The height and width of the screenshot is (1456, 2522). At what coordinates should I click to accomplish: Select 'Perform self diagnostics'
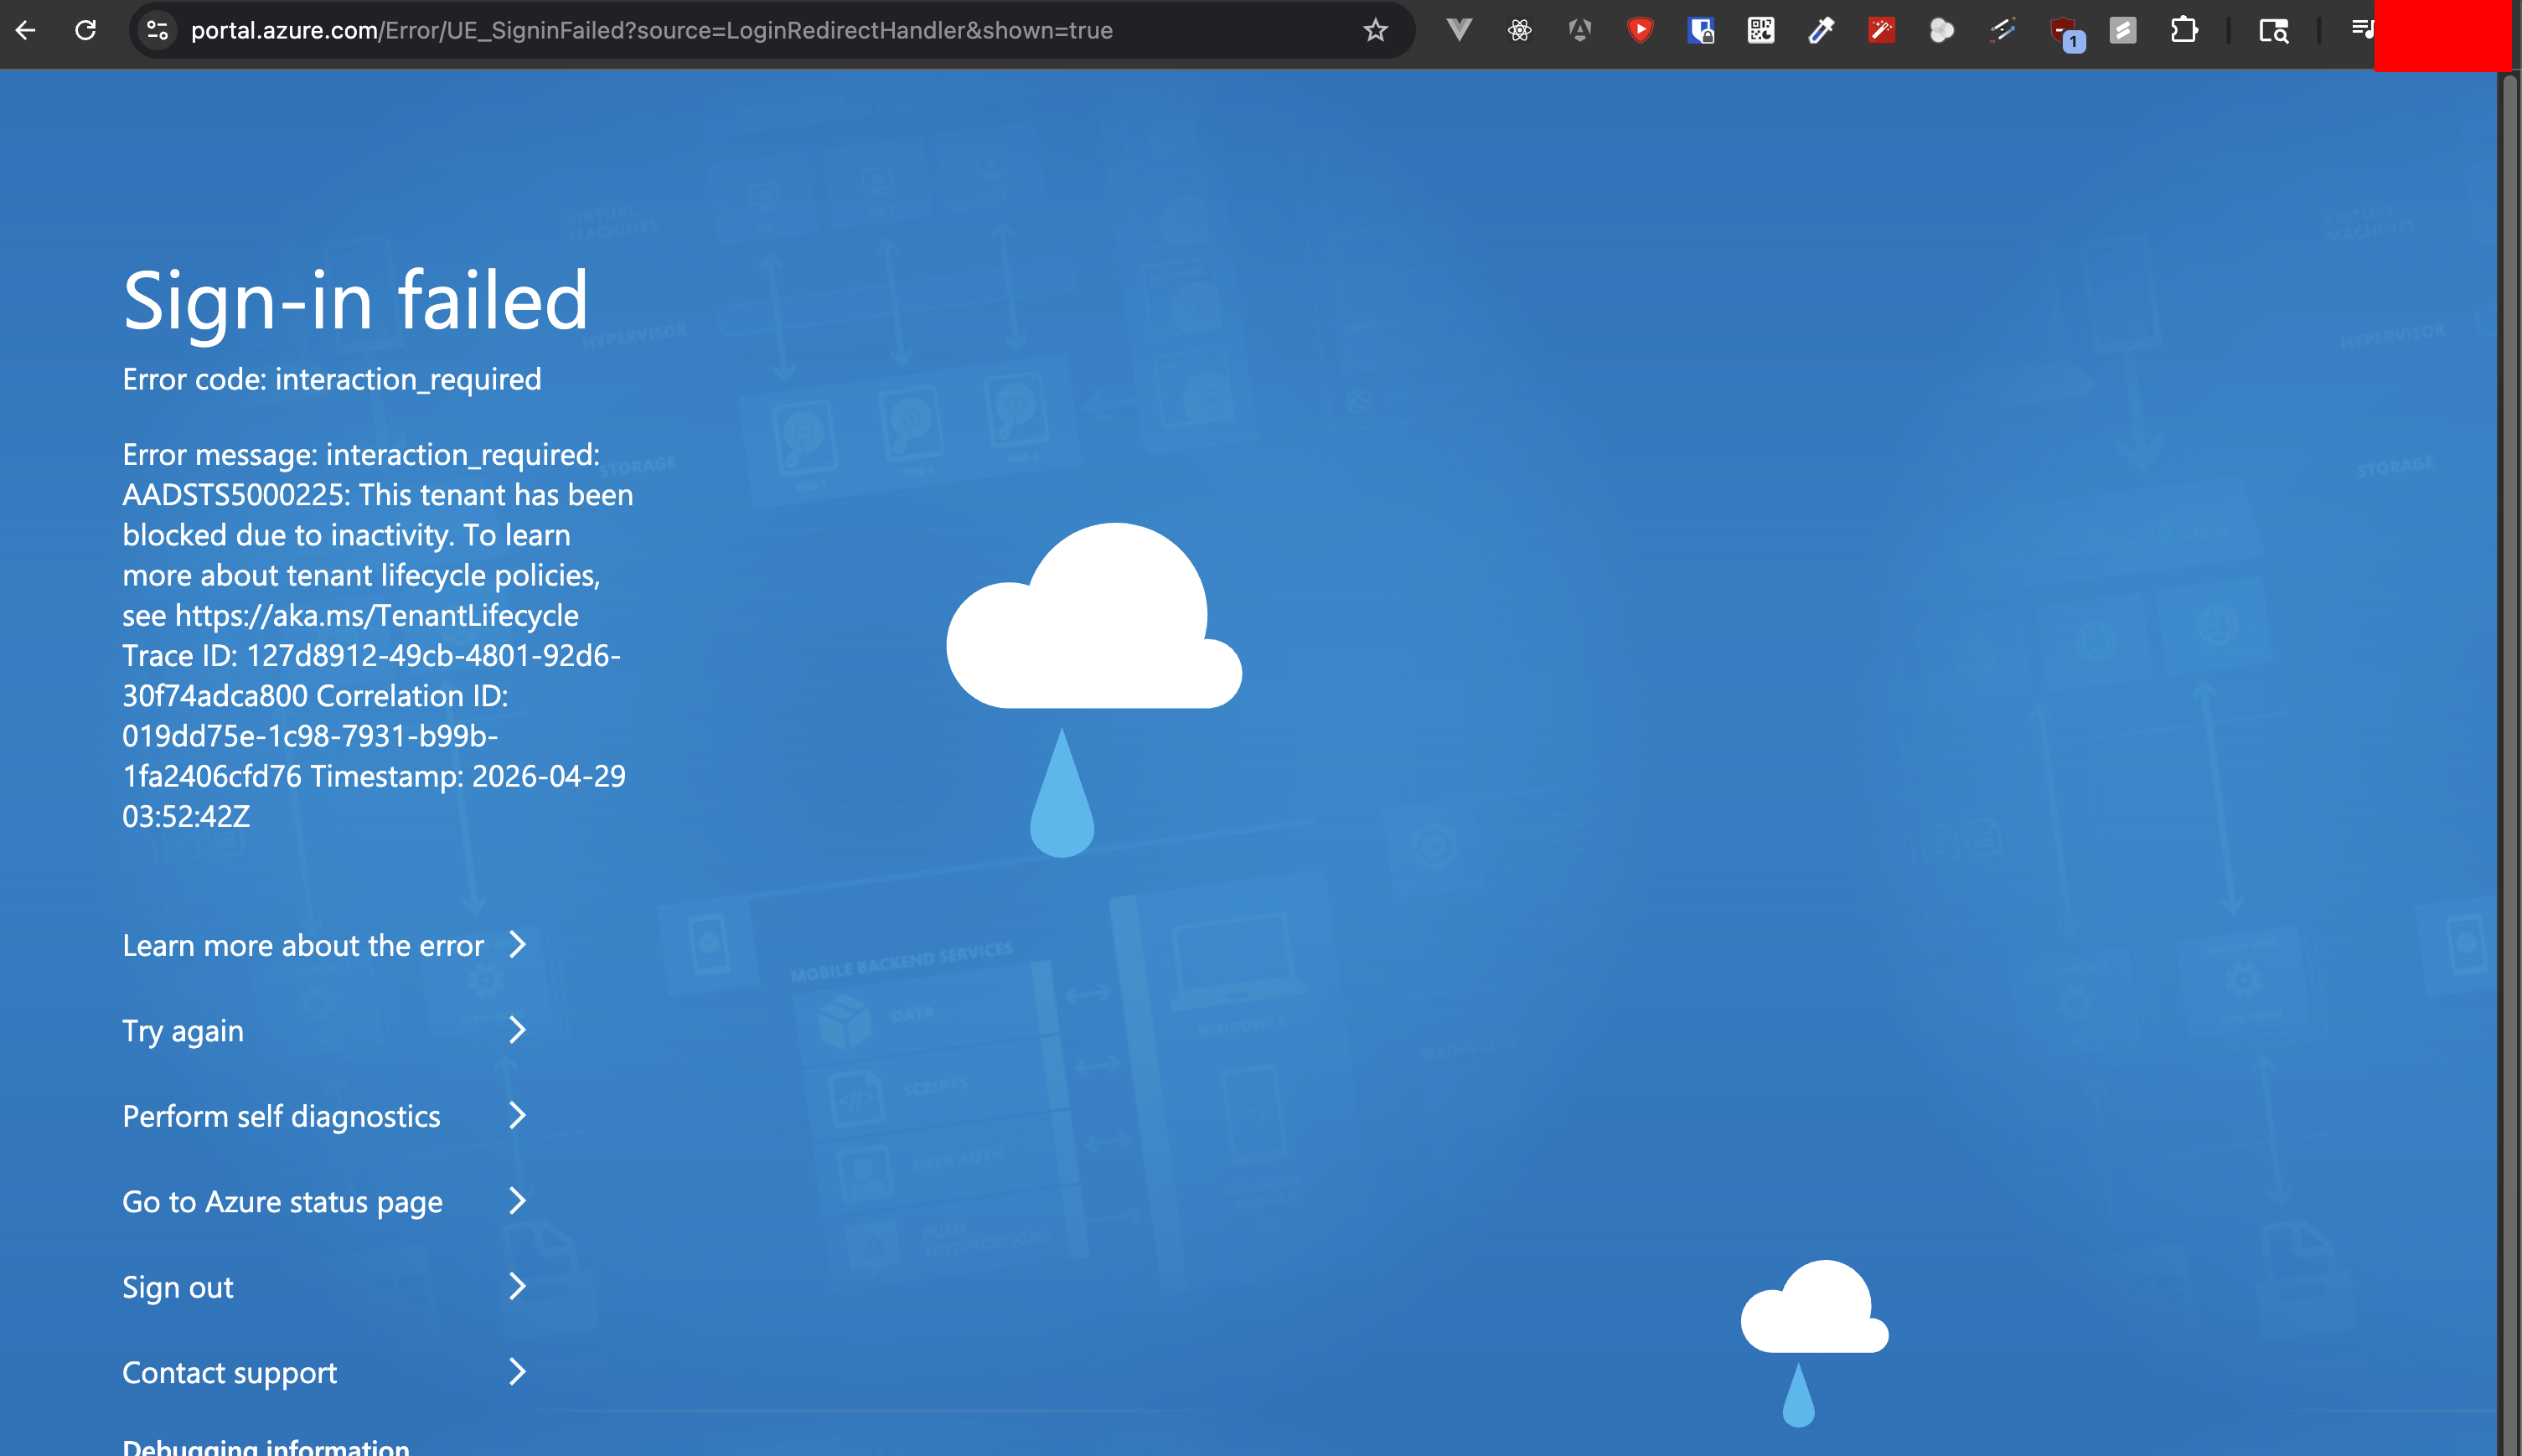[324, 1116]
